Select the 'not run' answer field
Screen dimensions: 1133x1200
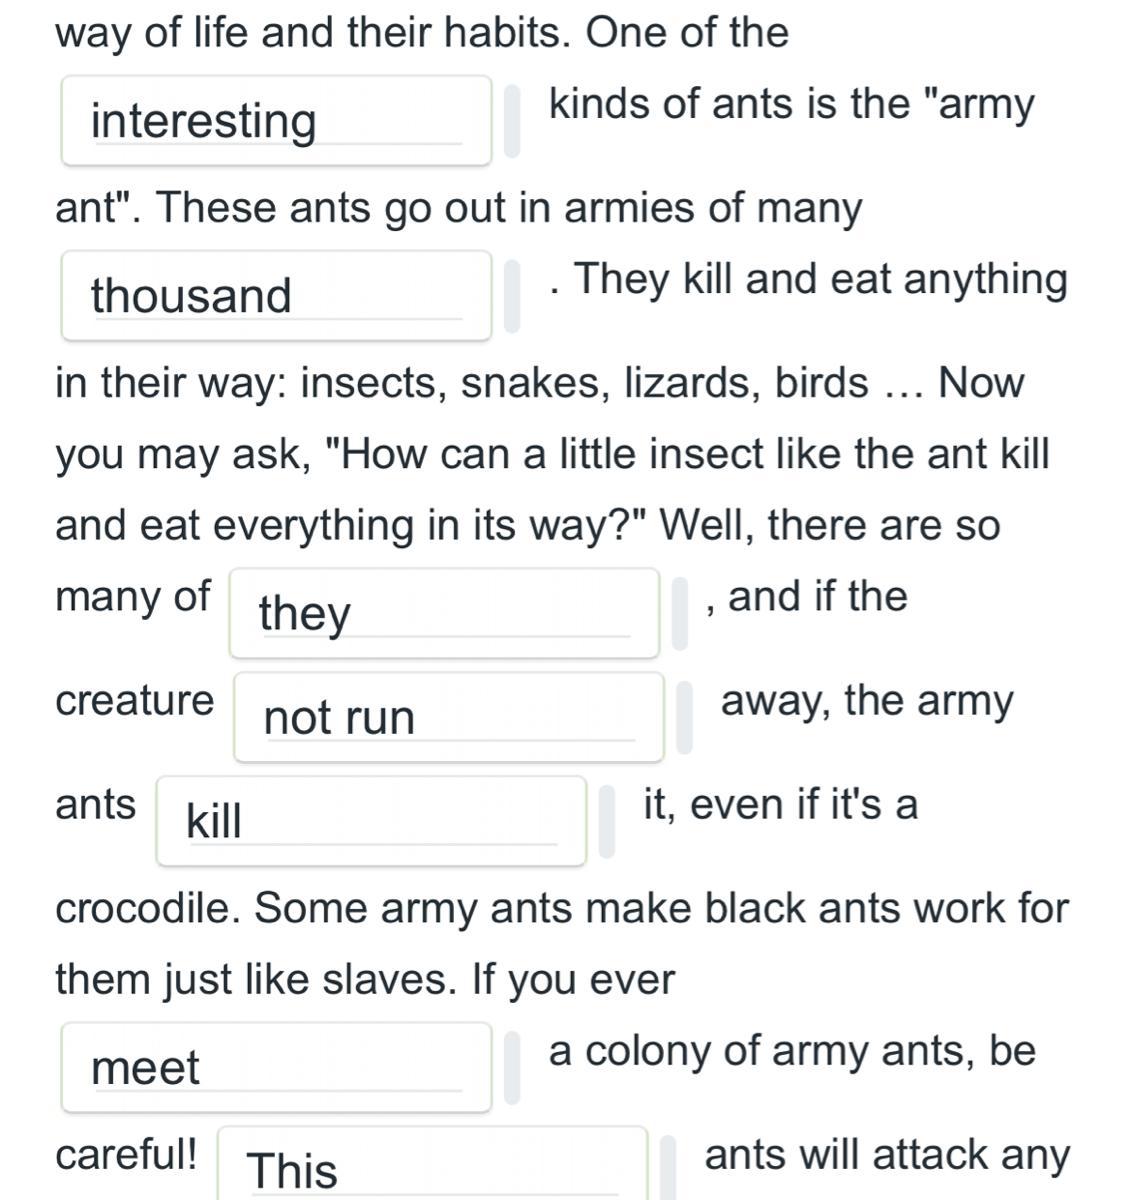click(448, 717)
